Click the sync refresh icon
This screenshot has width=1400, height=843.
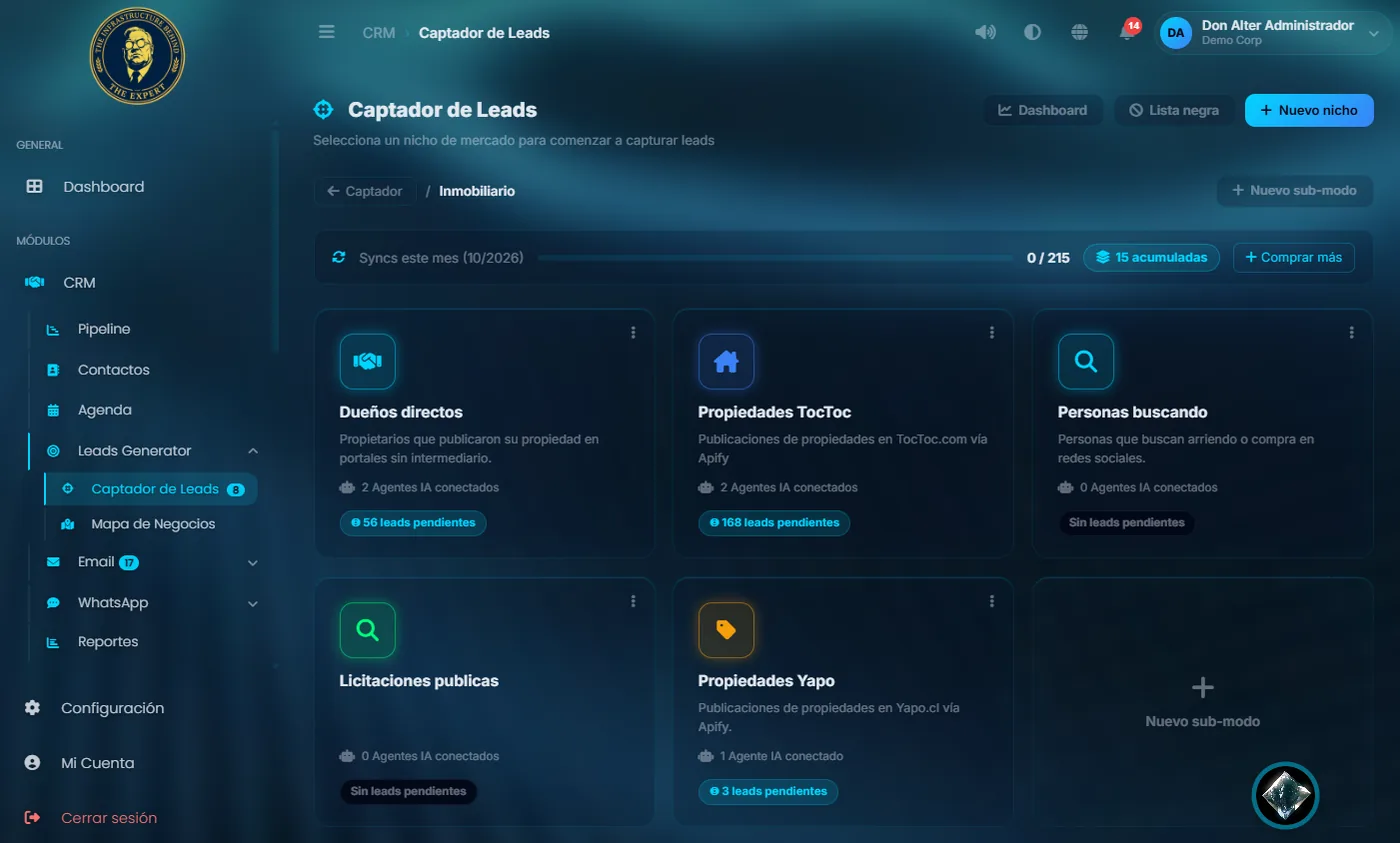click(339, 258)
